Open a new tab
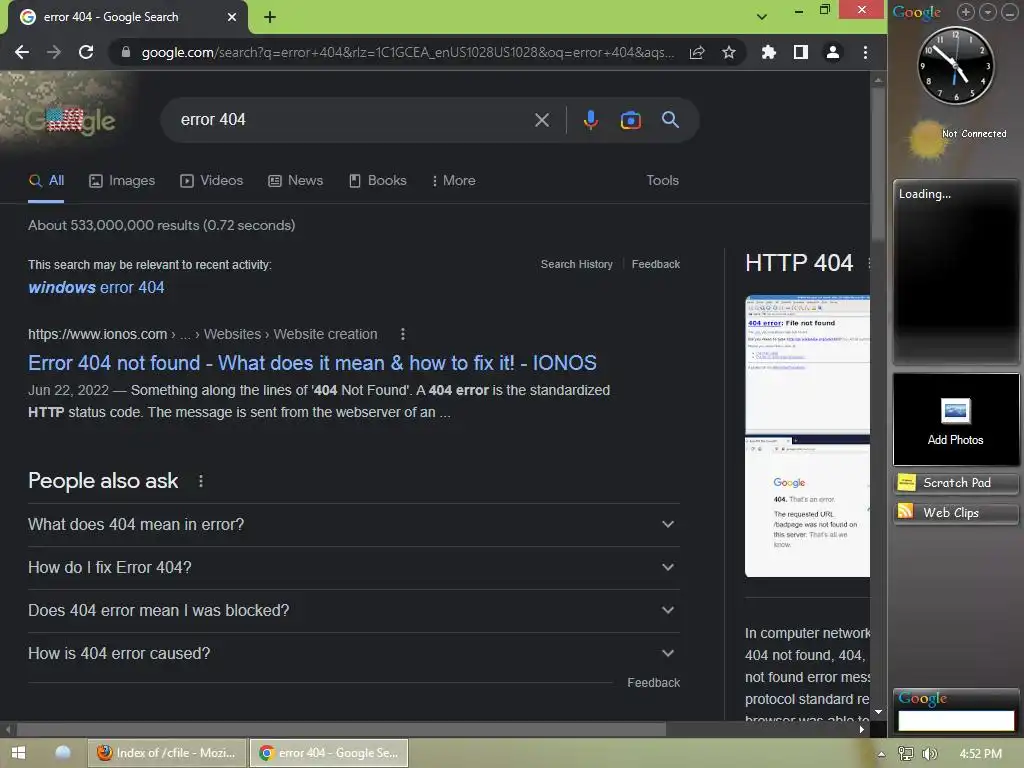Screen dimensions: 1024x768 pyautogui.click(x=270, y=17)
